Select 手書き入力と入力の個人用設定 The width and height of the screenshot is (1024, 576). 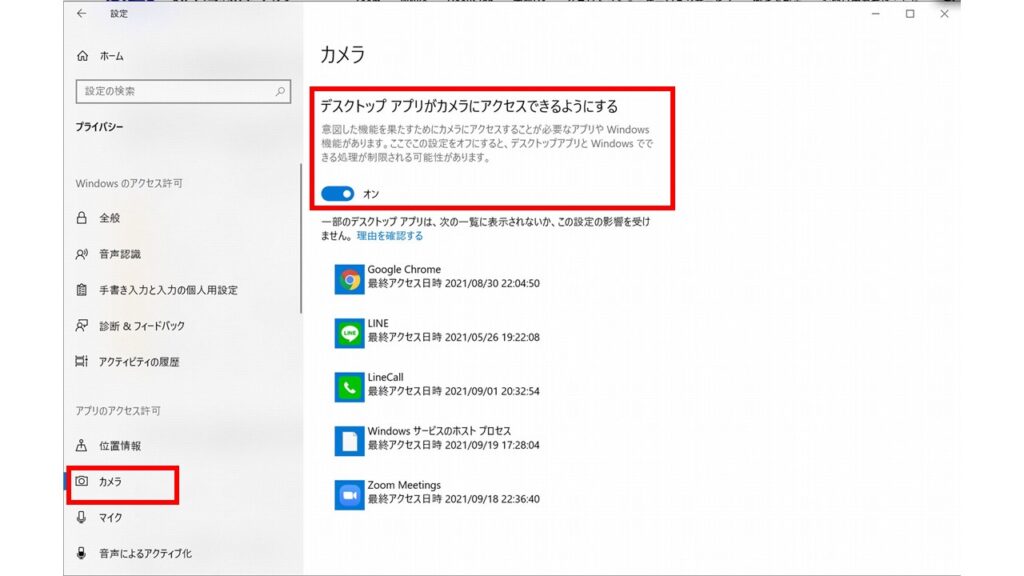168,290
